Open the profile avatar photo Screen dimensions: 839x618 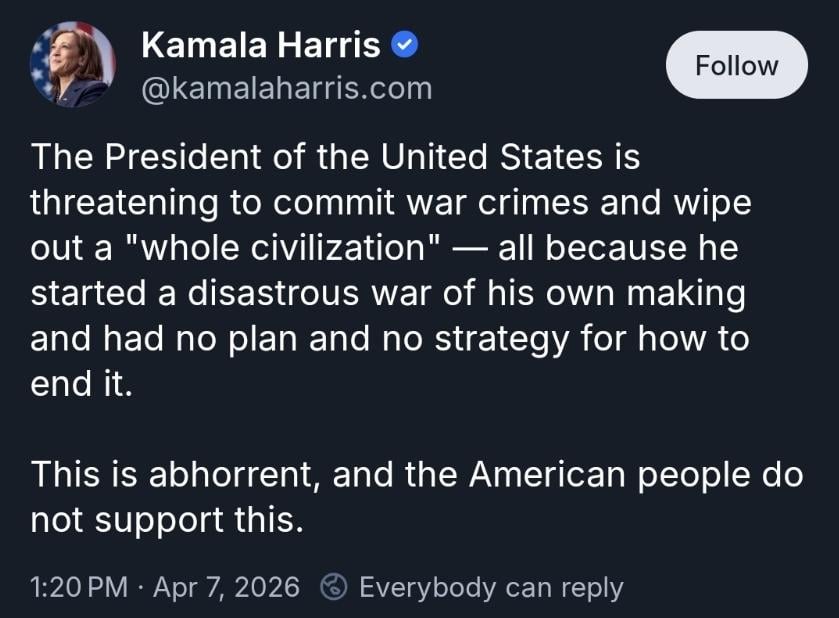72,65
